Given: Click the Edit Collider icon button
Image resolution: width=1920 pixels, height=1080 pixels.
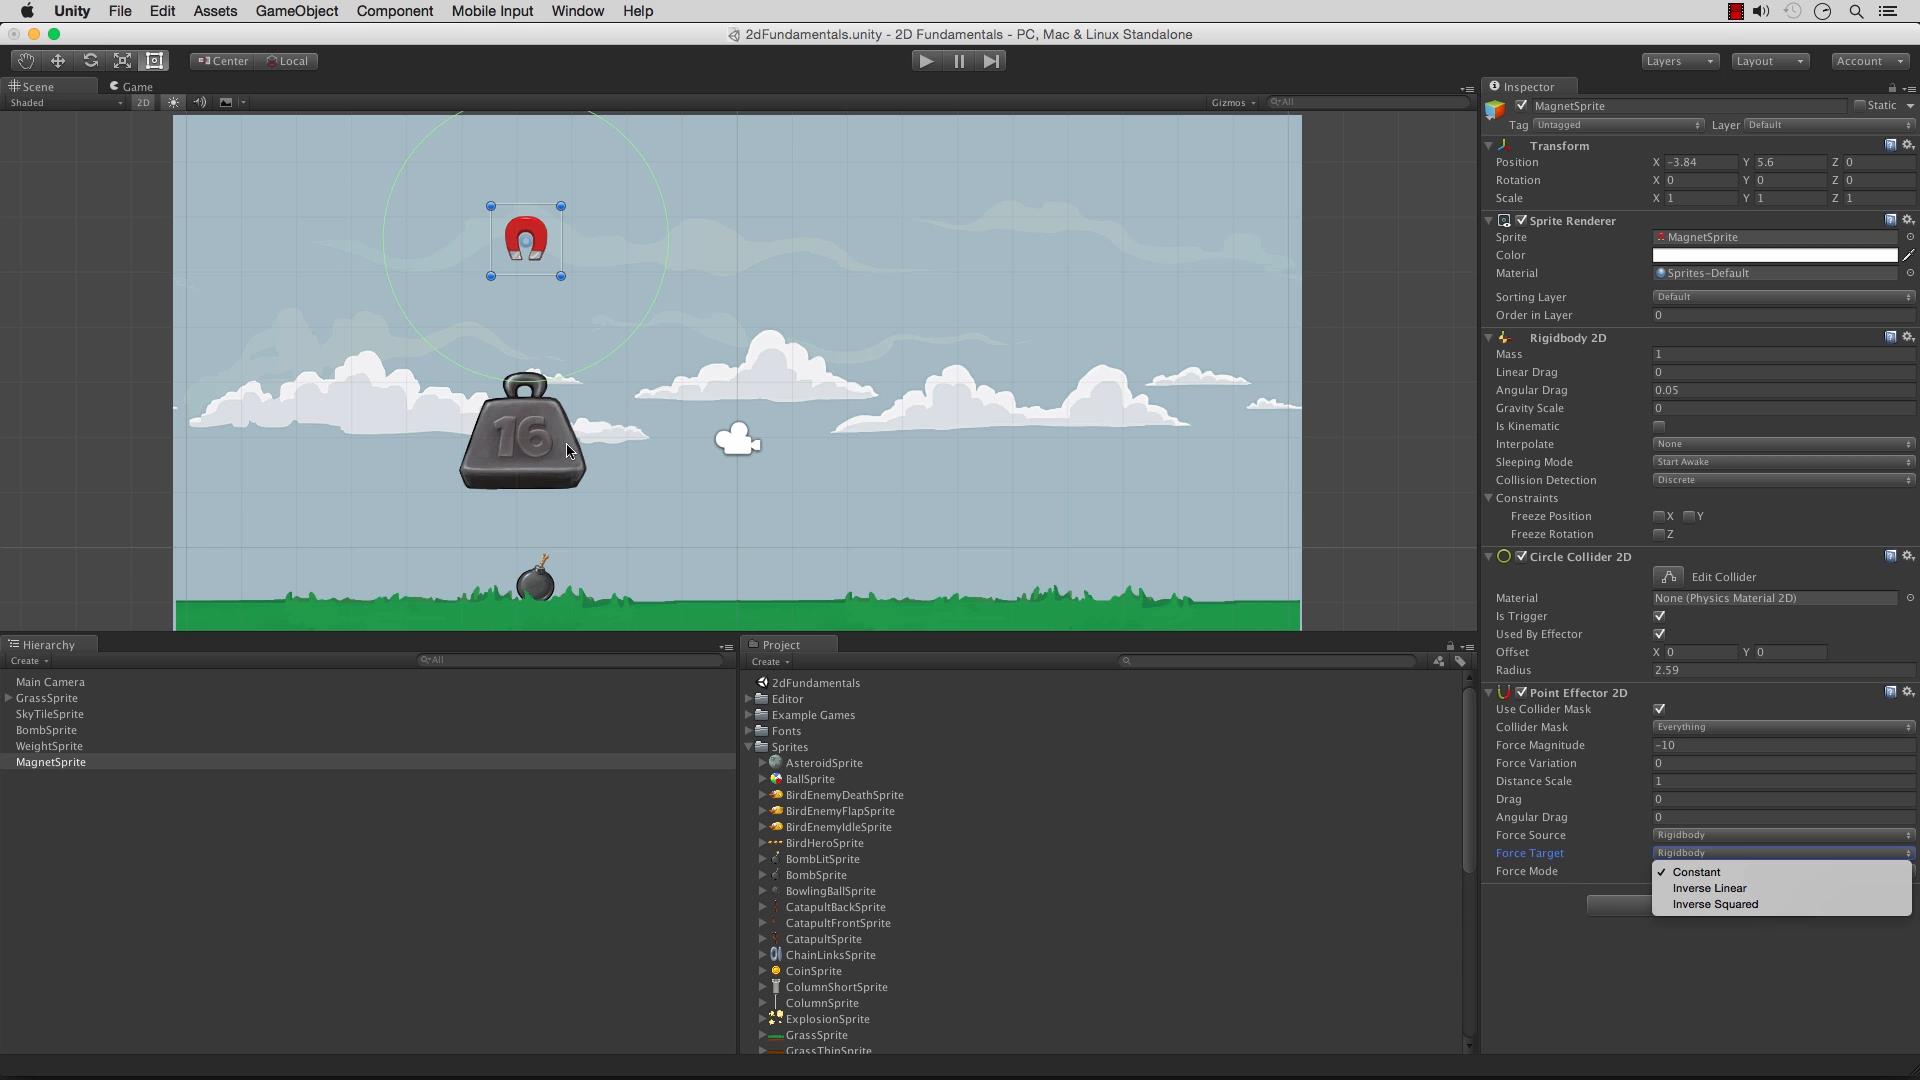Looking at the screenshot, I should pyautogui.click(x=1668, y=577).
